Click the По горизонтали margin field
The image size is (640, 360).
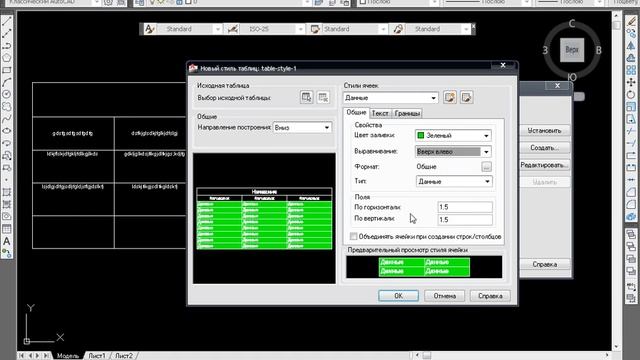click(x=465, y=207)
